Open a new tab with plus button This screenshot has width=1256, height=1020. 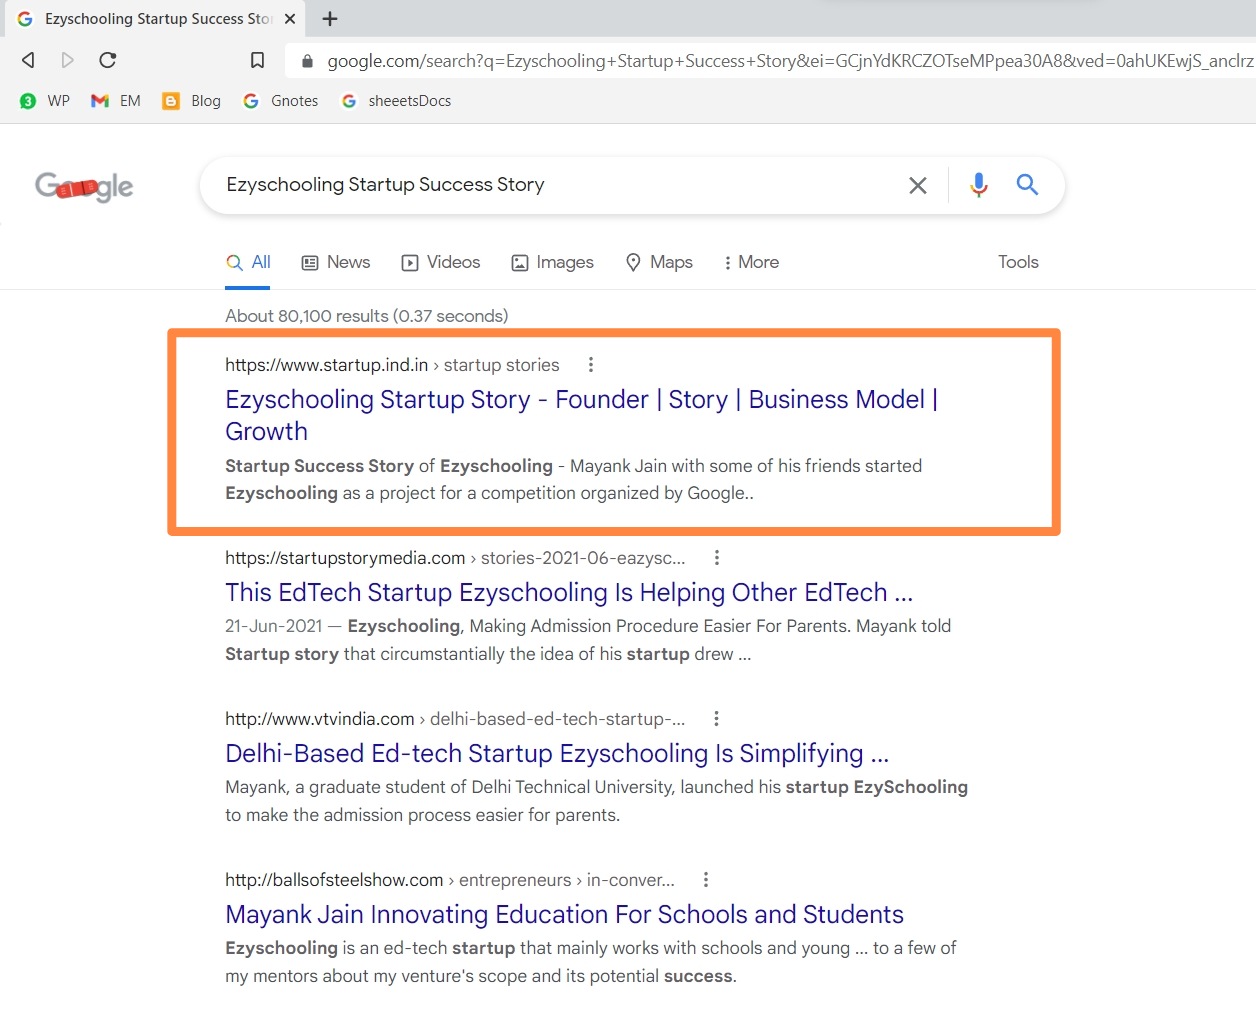point(330,18)
